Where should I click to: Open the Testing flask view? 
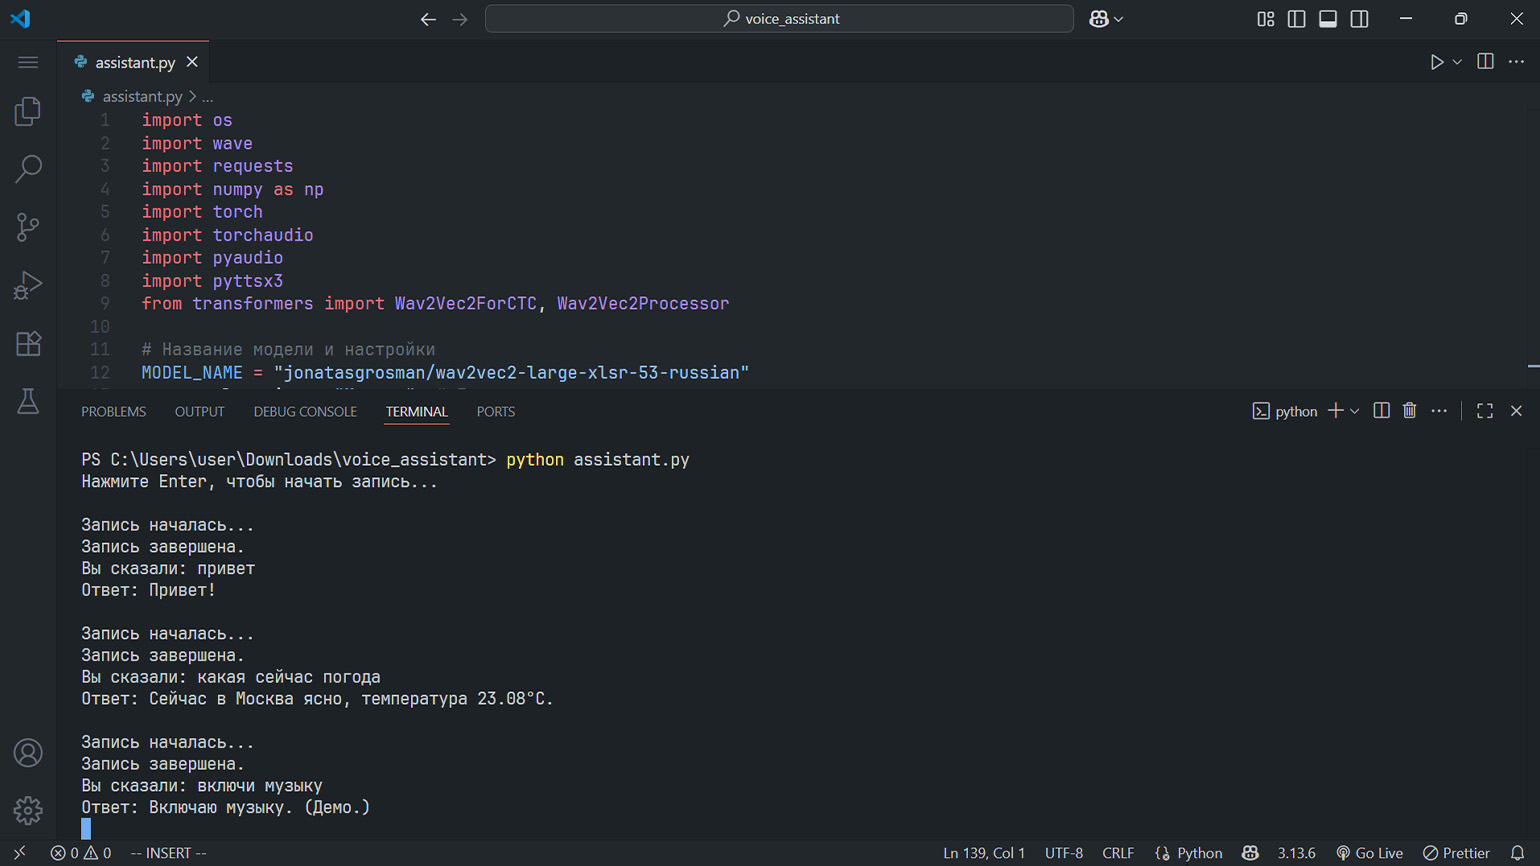coord(28,401)
